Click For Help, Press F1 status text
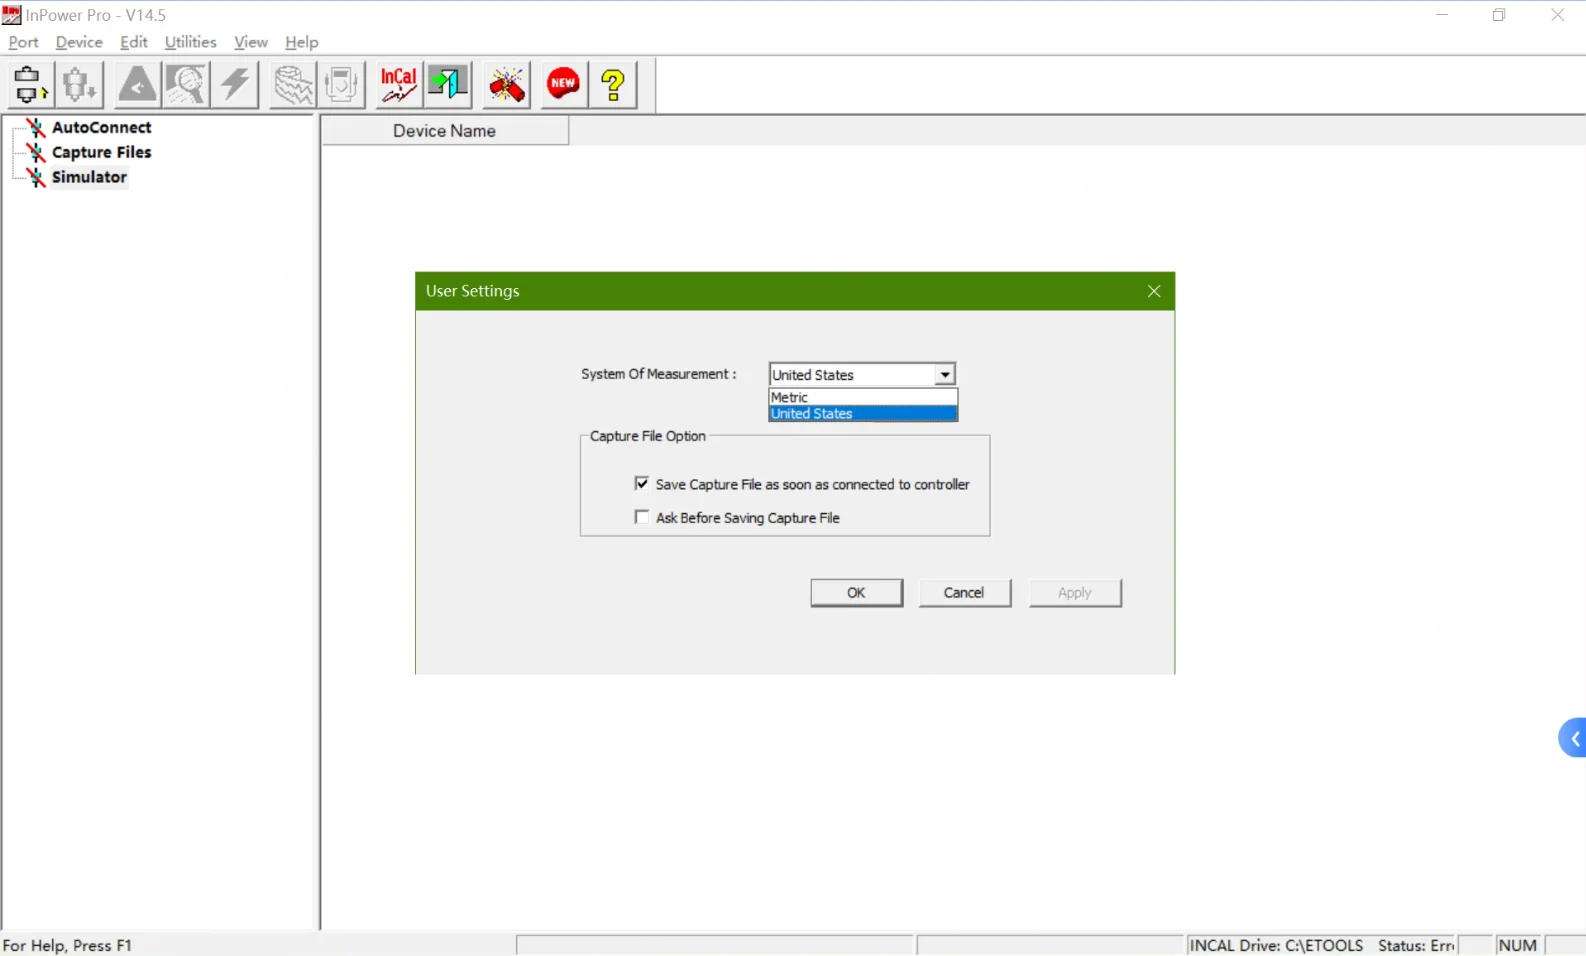The height and width of the screenshot is (956, 1586). coord(68,945)
